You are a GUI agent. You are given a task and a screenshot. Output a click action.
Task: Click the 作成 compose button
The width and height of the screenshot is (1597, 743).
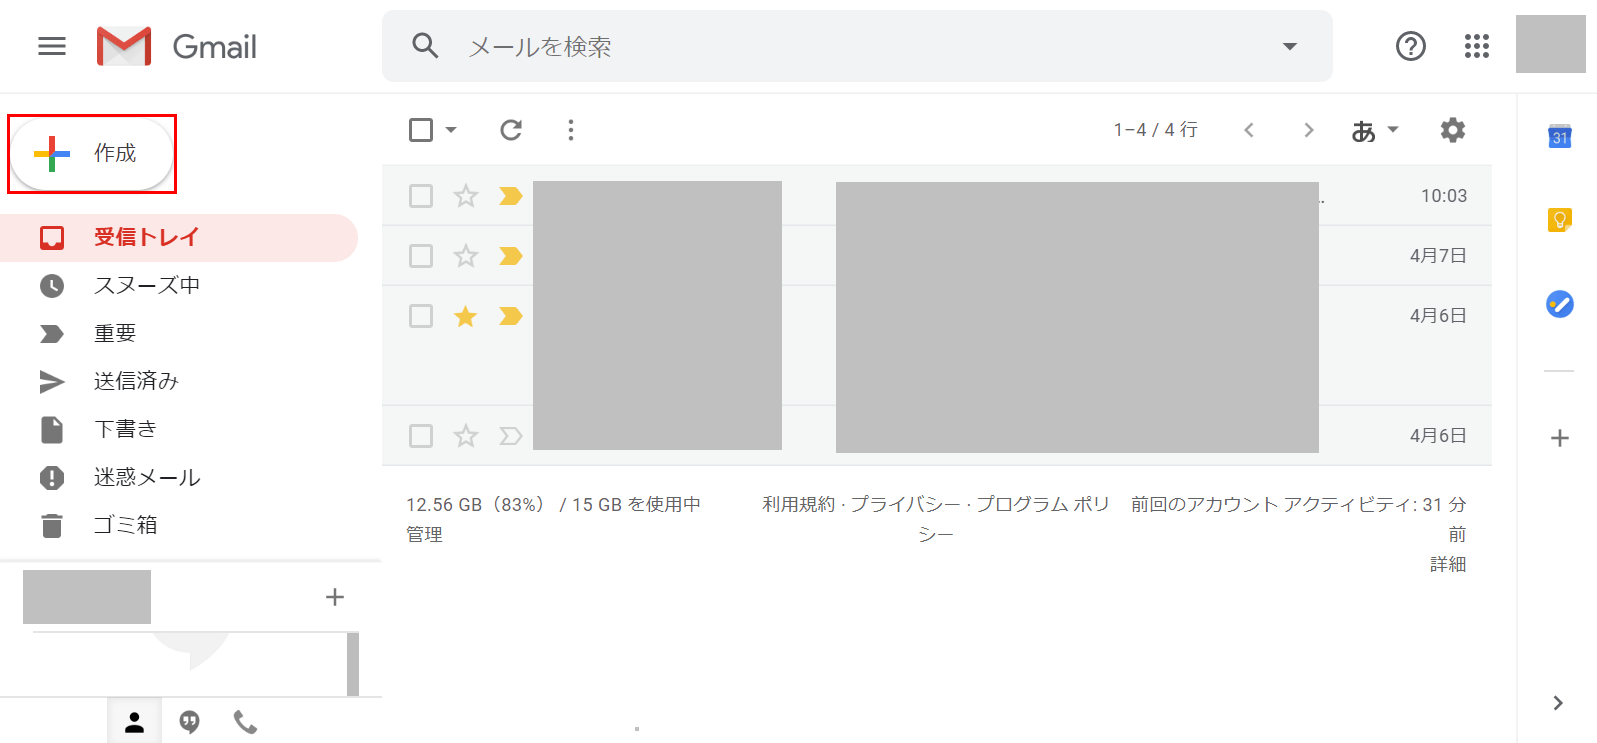(92, 153)
